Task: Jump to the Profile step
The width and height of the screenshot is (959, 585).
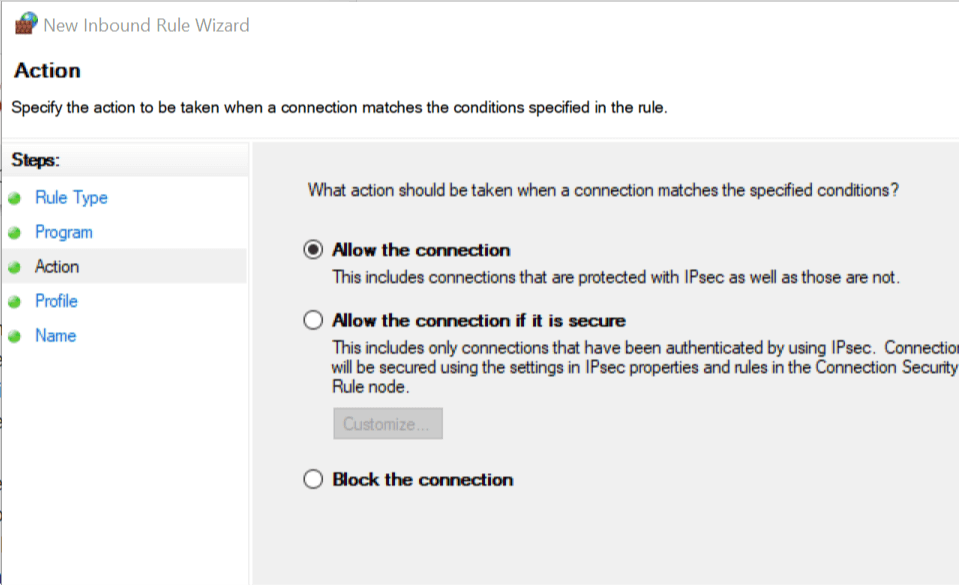Action: coord(56,301)
